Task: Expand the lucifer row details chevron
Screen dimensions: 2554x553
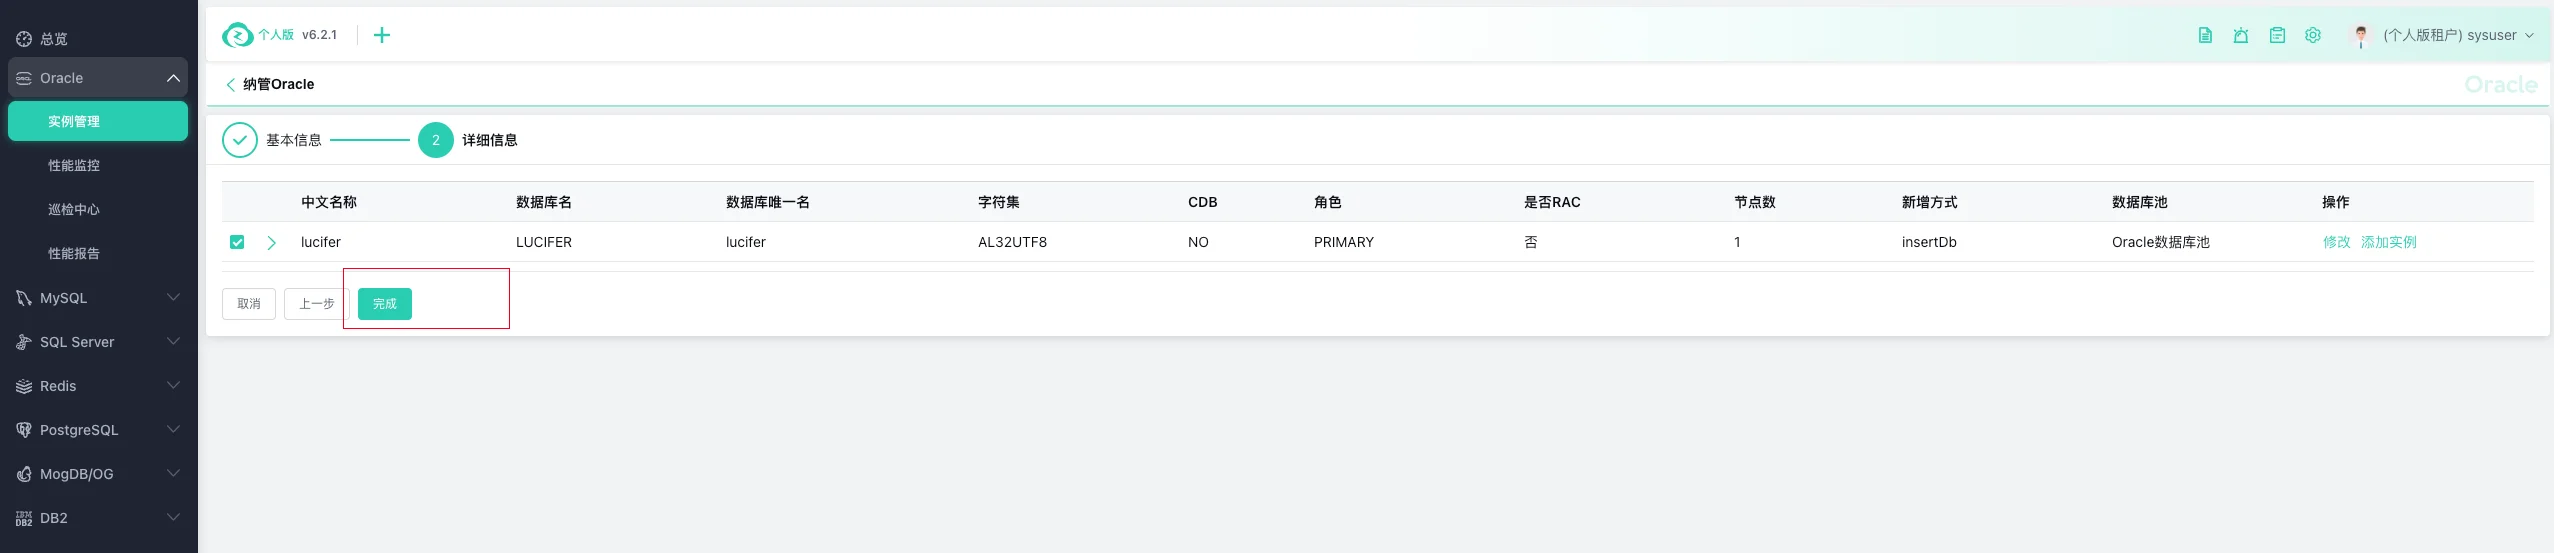Action: [x=271, y=242]
